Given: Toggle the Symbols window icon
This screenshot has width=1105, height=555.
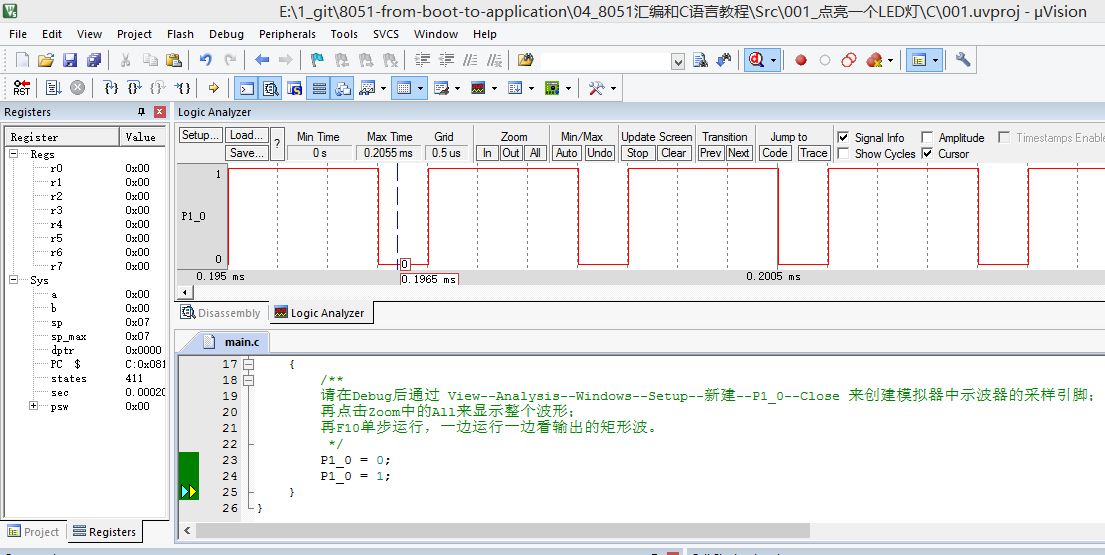Looking at the screenshot, I should (x=295, y=88).
